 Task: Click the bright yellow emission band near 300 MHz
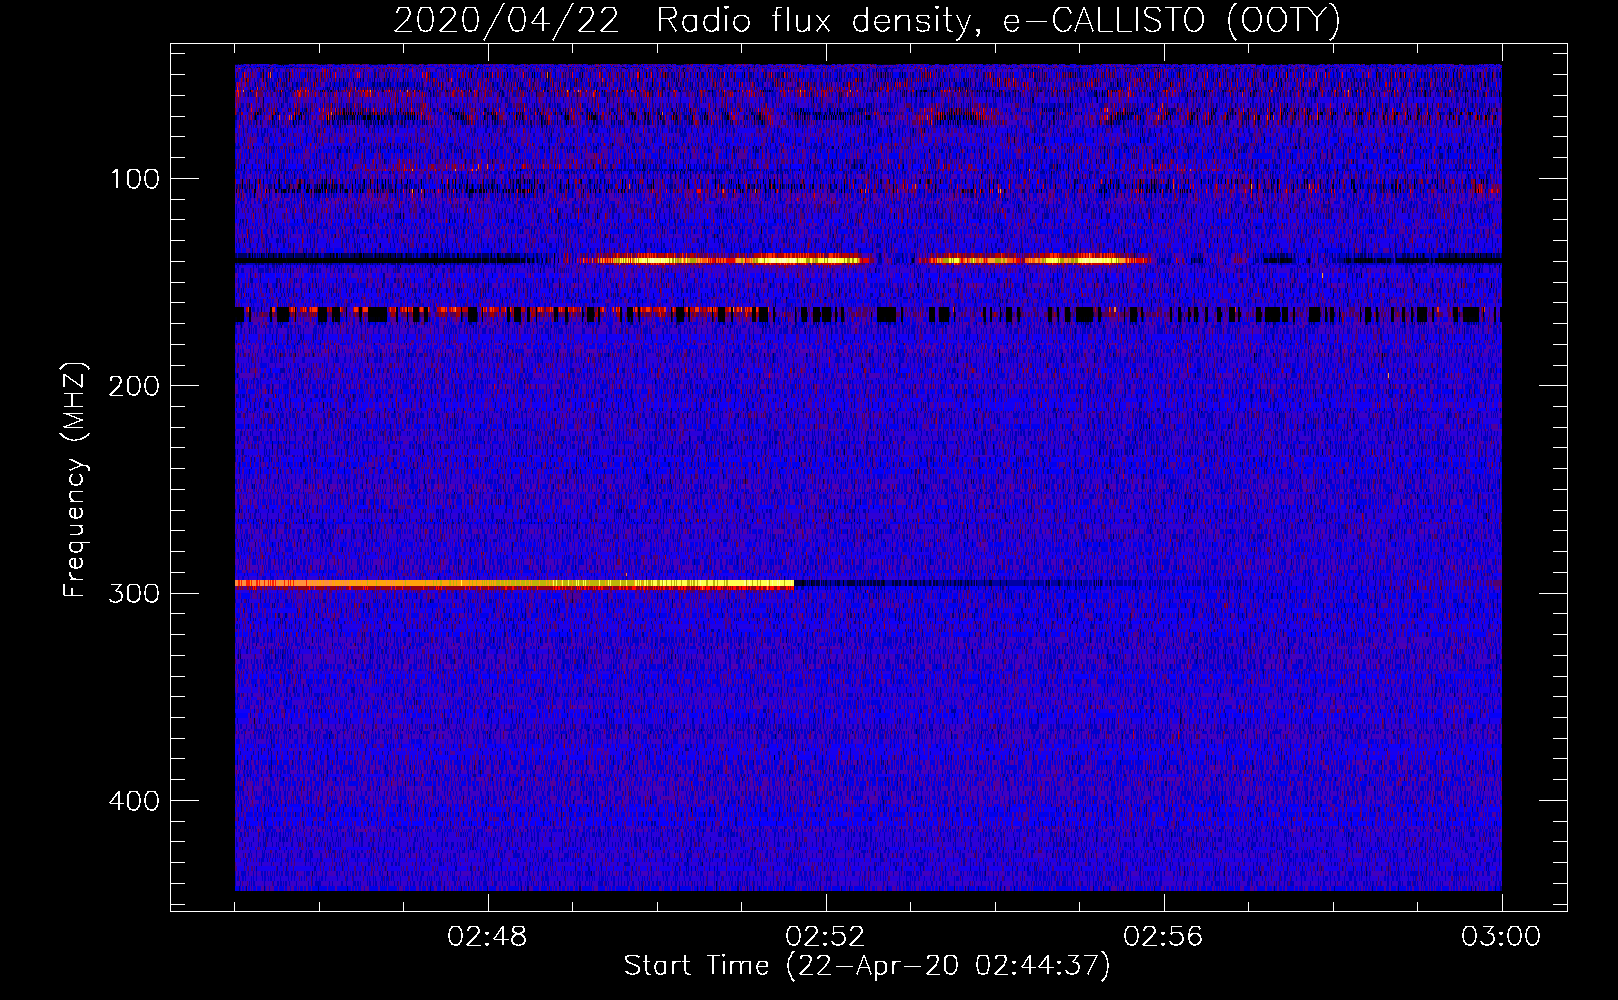coord(514,583)
